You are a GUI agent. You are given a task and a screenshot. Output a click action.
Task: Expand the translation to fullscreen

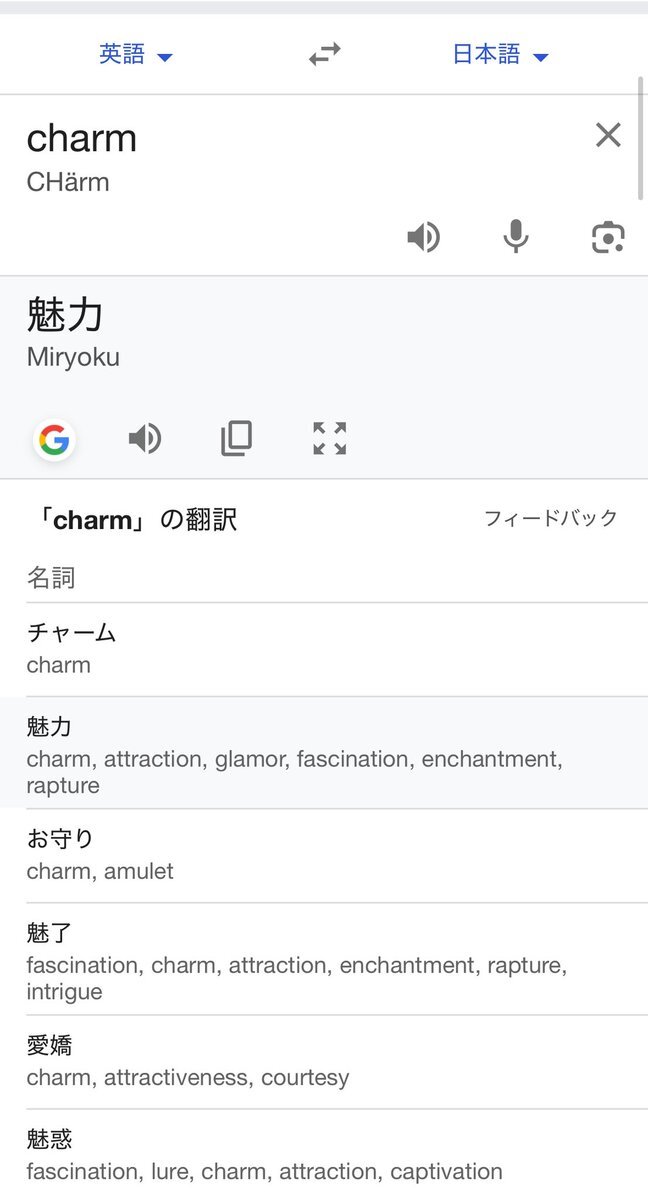[x=329, y=438]
